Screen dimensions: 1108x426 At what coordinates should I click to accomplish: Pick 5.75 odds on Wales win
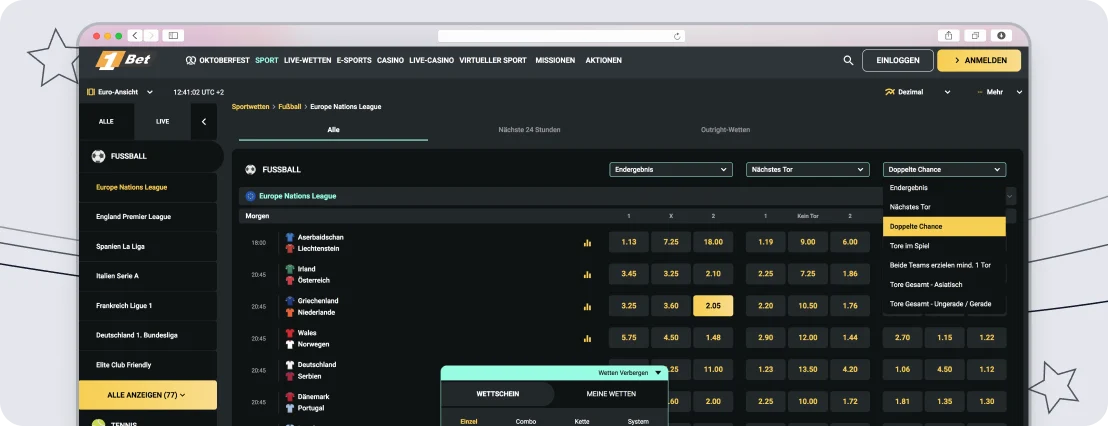coord(628,338)
